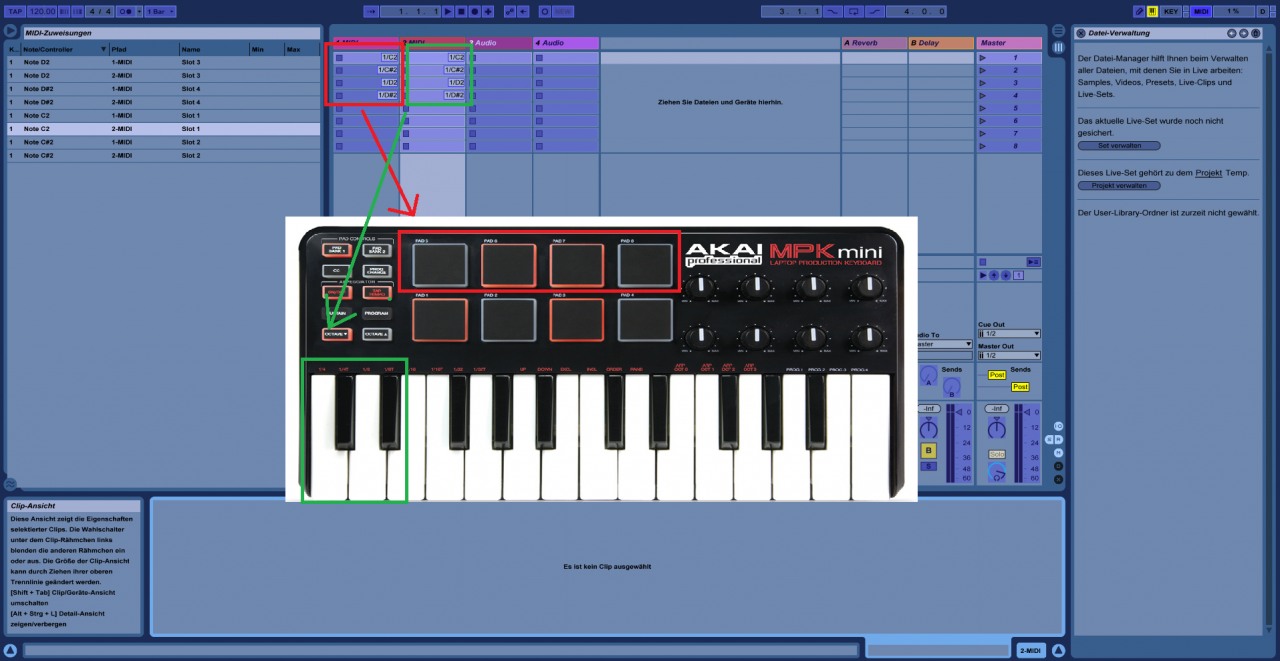The image size is (1280, 661).
Task: Click first 1/C2 clip slot in track 1
Action: (367, 58)
